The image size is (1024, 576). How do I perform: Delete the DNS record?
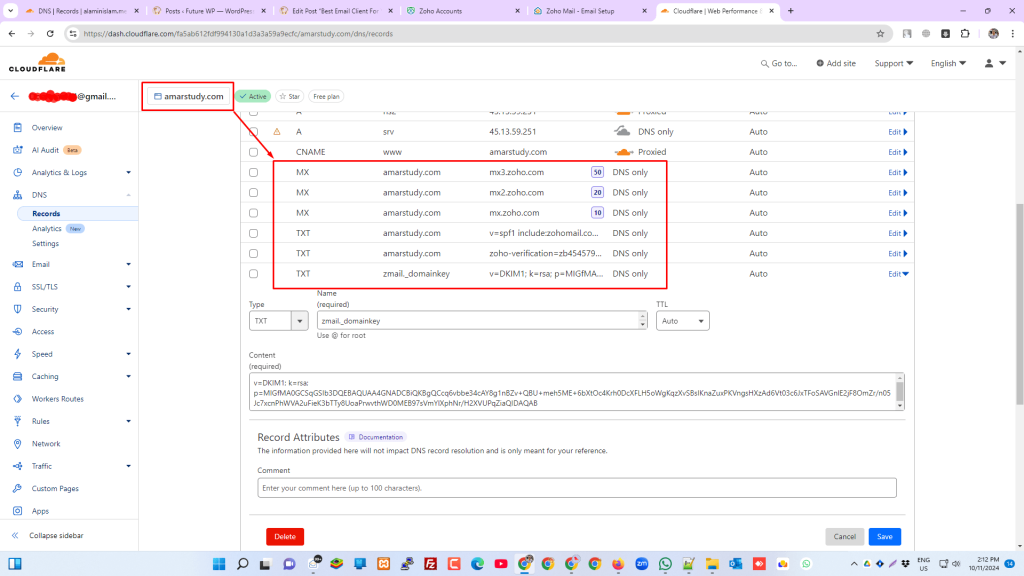click(x=285, y=536)
